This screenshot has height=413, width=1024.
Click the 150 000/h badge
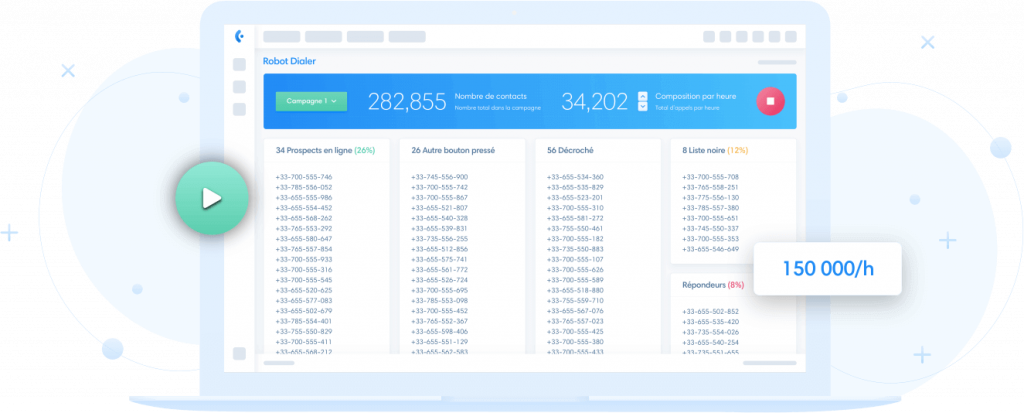click(x=827, y=269)
